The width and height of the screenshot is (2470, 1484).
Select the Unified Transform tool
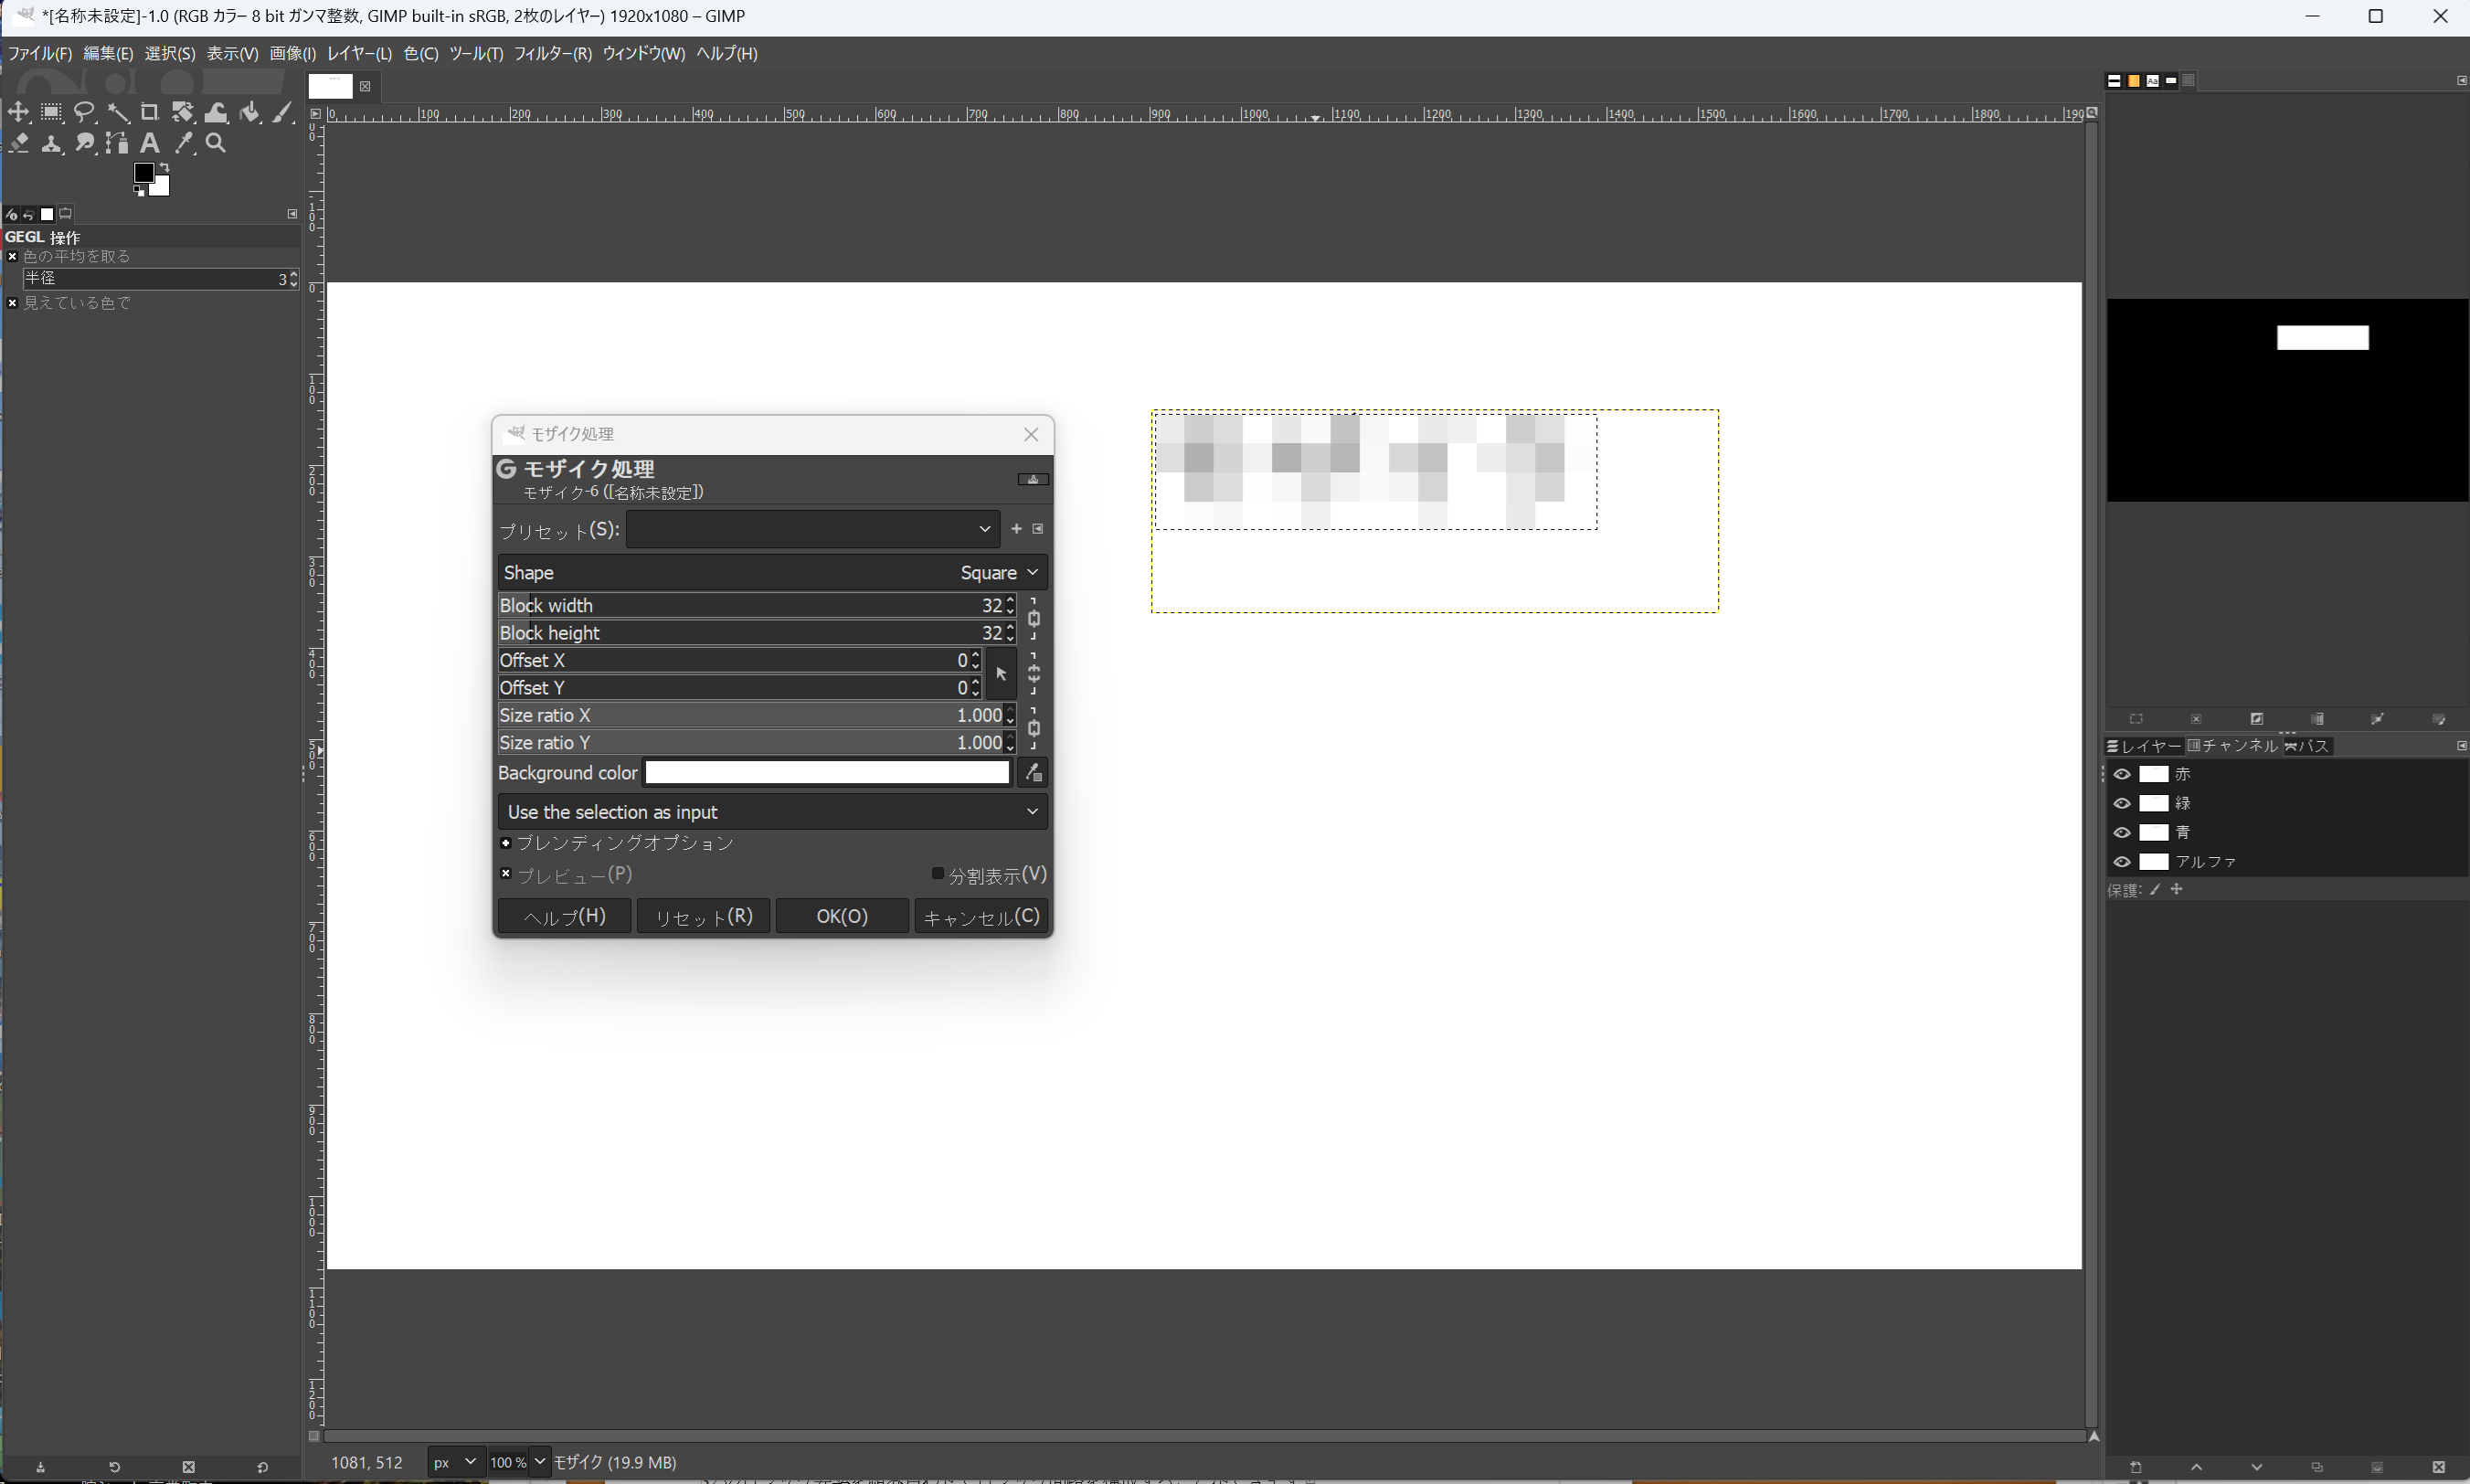[x=183, y=112]
